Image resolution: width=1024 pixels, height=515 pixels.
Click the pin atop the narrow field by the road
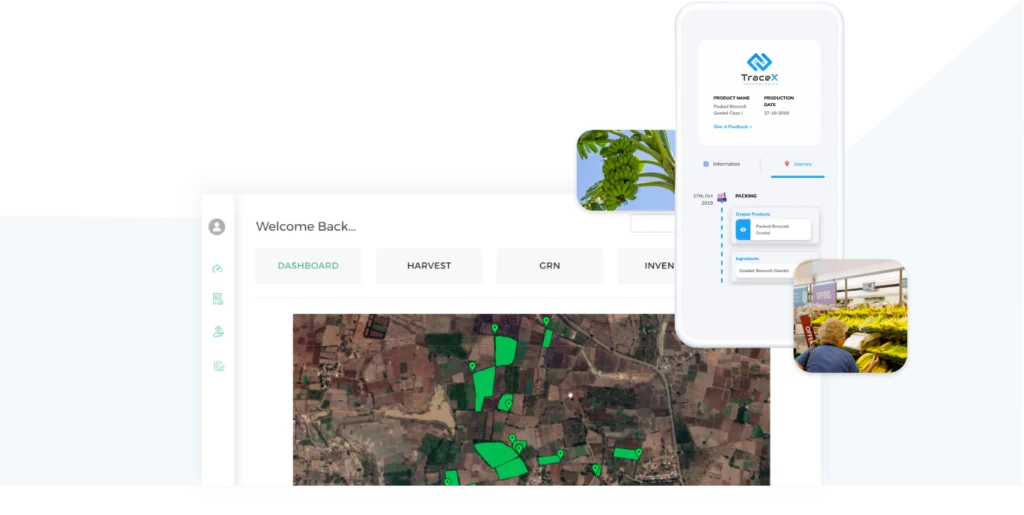tap(546, 321)
